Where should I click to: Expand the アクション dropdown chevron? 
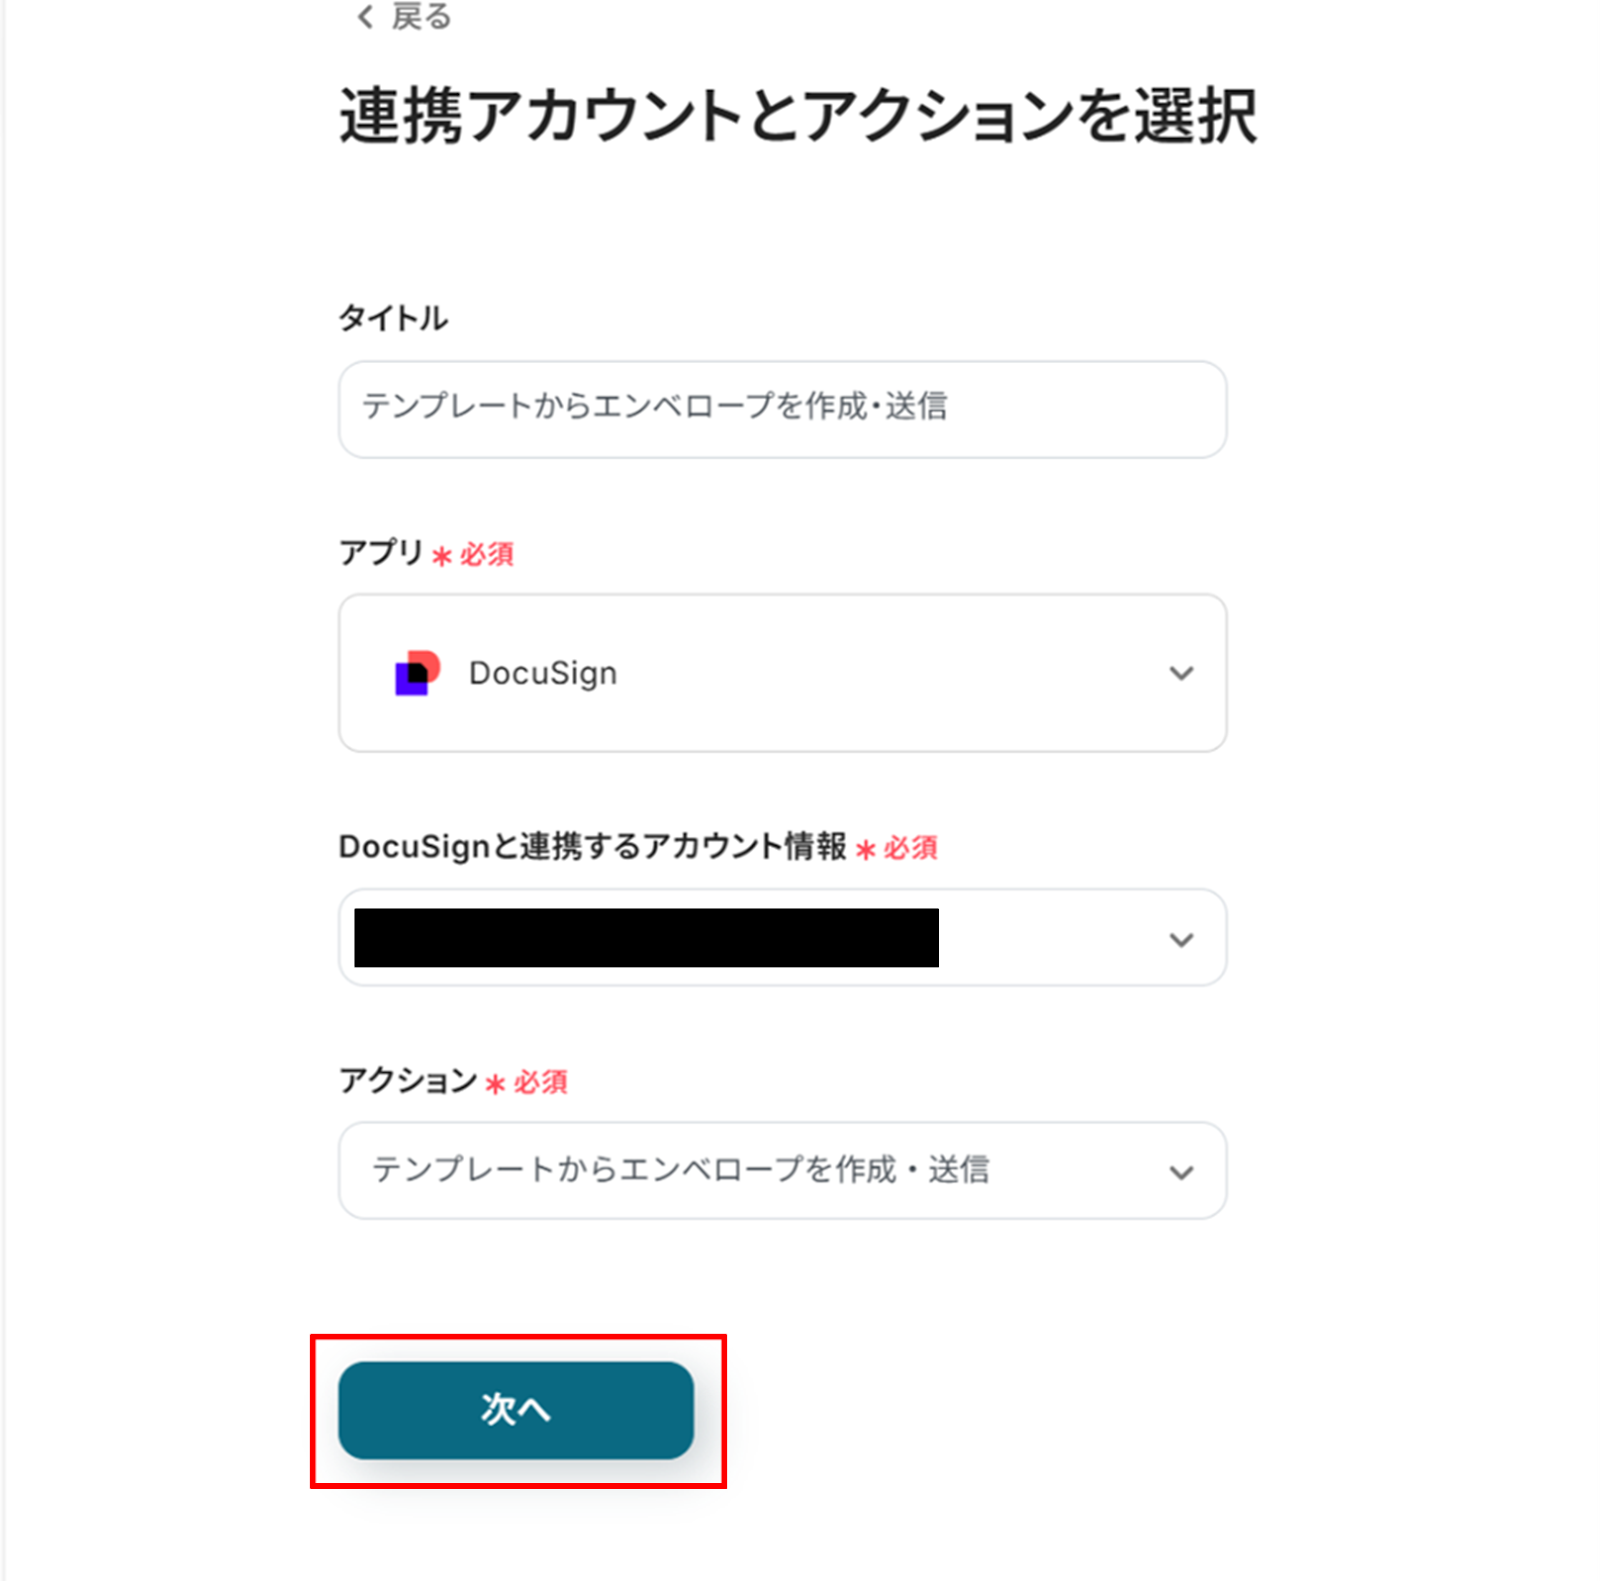click(x=1181, y=1172)
